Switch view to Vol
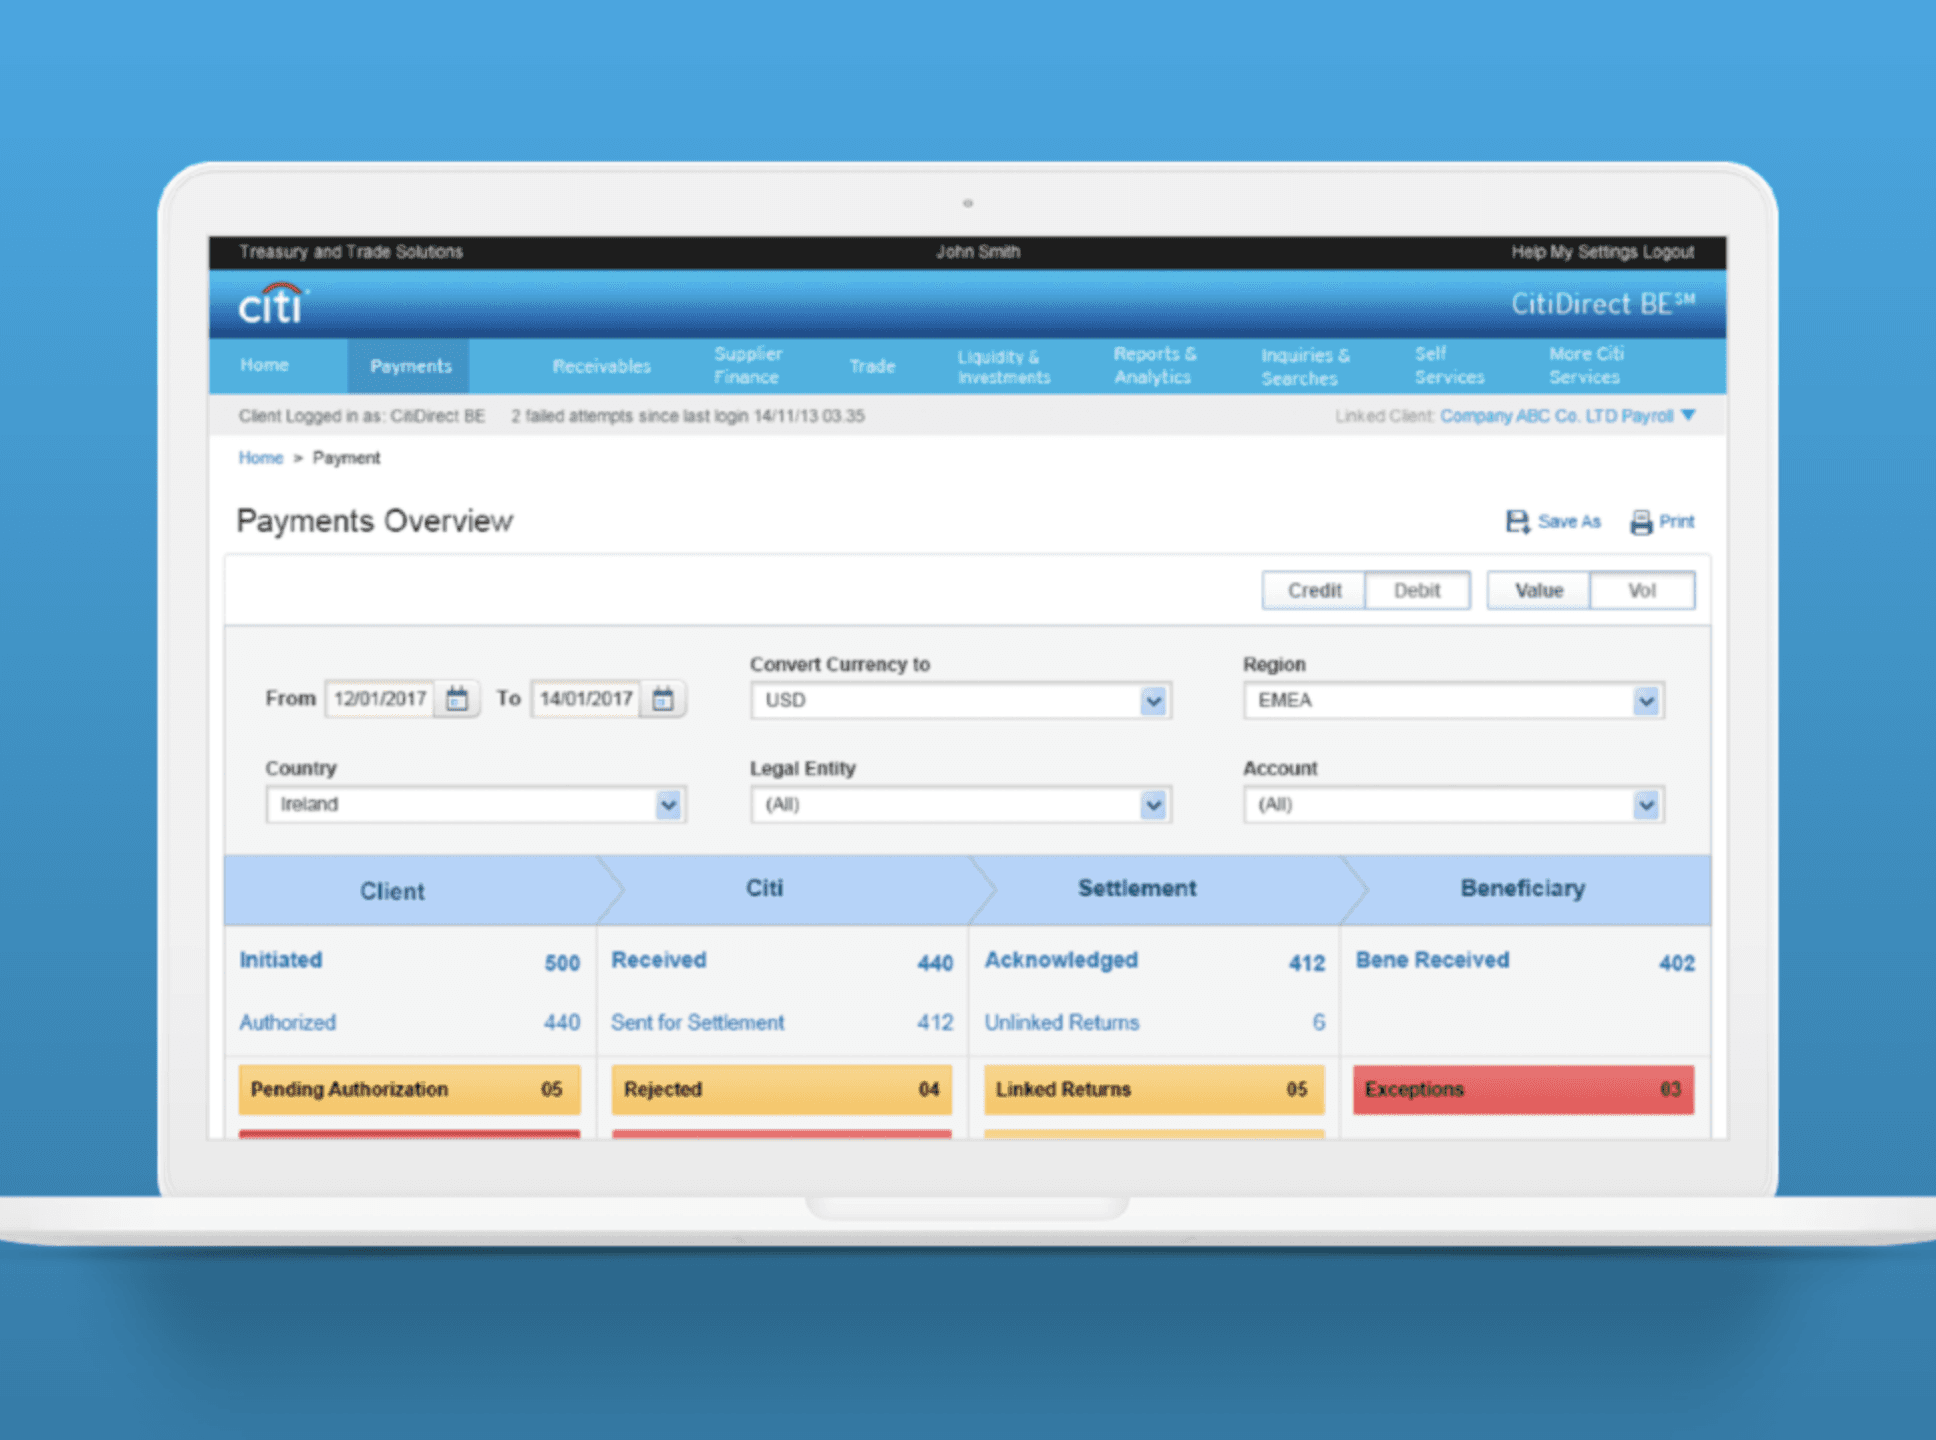This screenshot has width=1936, height=1440. click(x=1642, y=590)
